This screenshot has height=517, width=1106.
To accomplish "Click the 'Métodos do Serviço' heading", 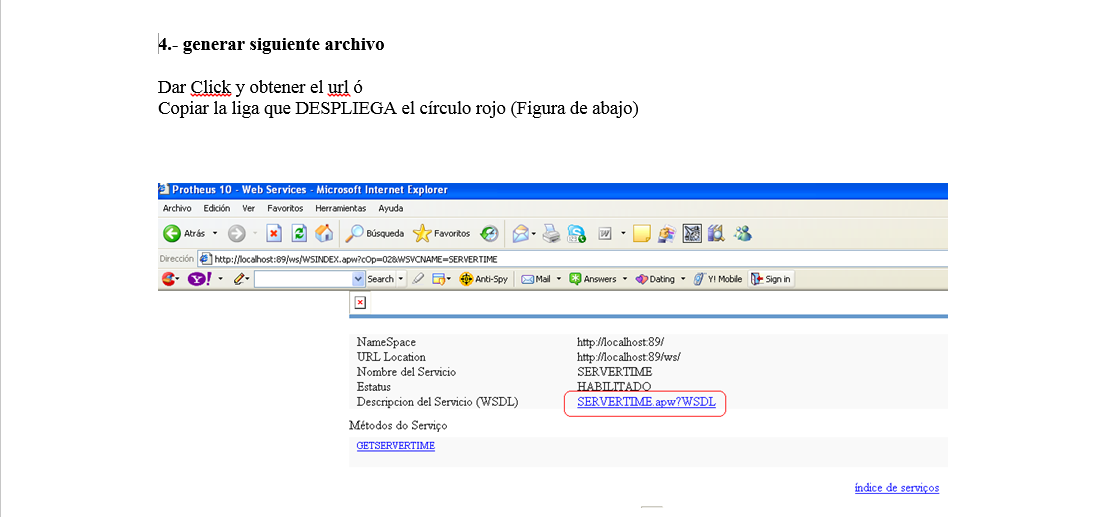I will point(398,425).
